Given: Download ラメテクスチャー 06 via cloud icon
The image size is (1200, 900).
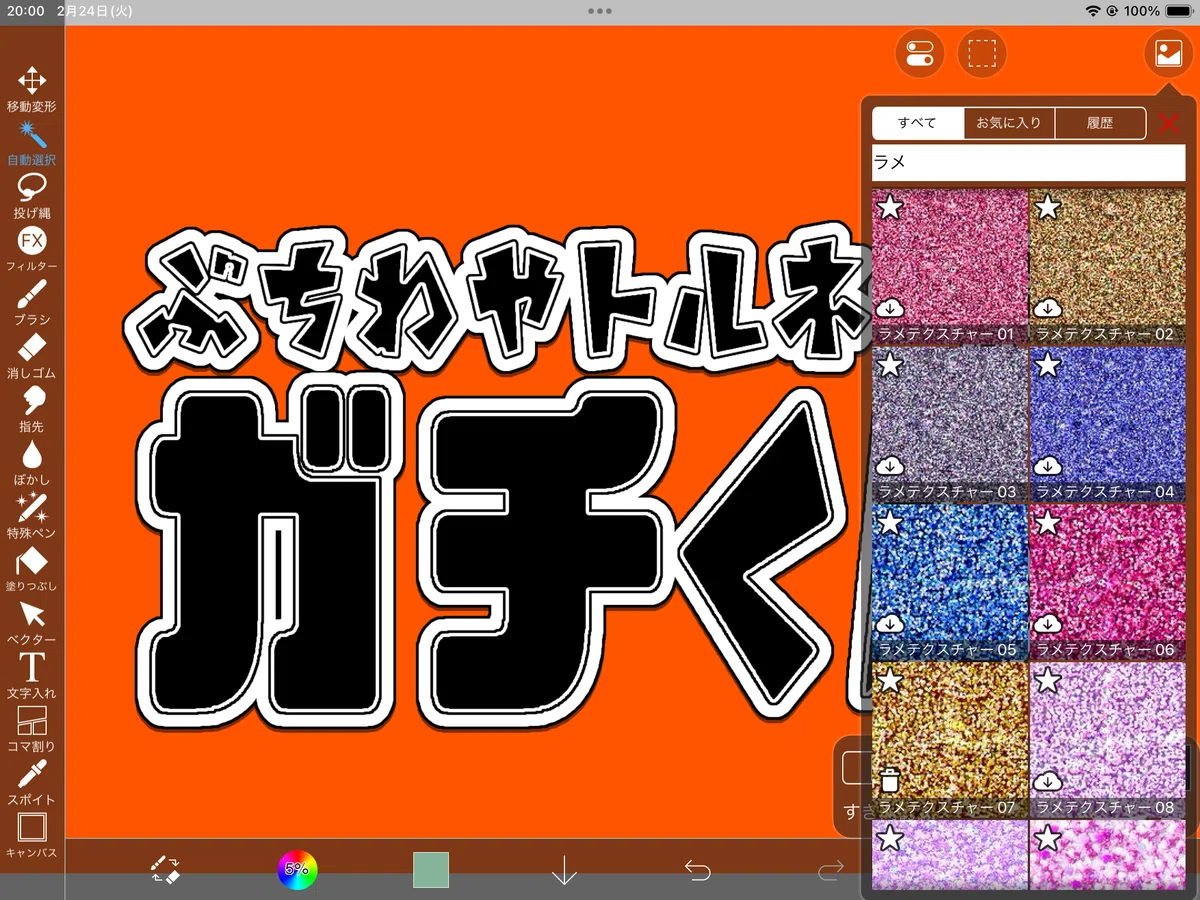Looking at the screenshot, I should tap(1048, 624).
